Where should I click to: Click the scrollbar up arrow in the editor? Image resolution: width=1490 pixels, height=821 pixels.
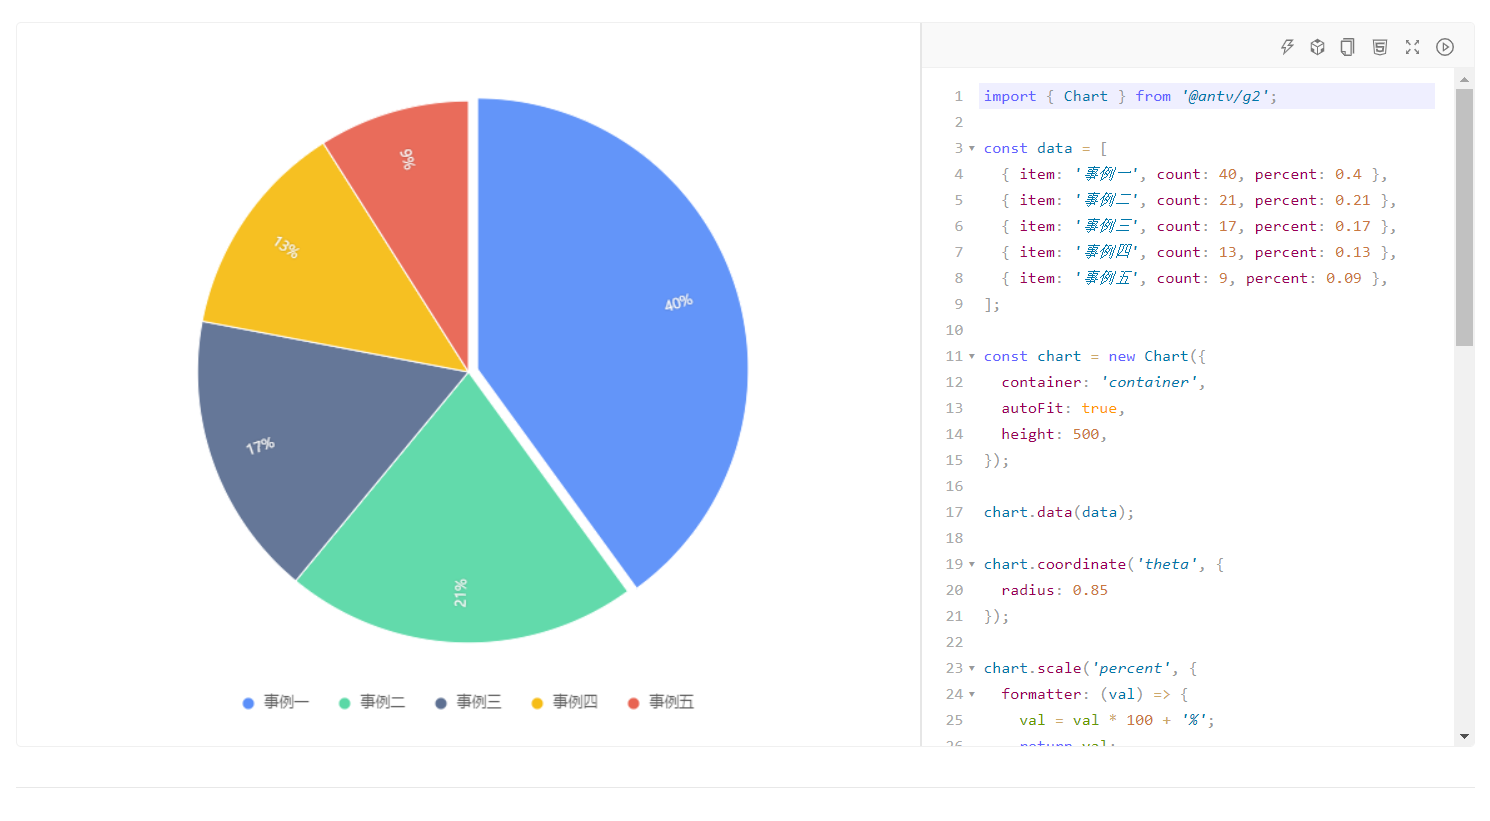1464,79
